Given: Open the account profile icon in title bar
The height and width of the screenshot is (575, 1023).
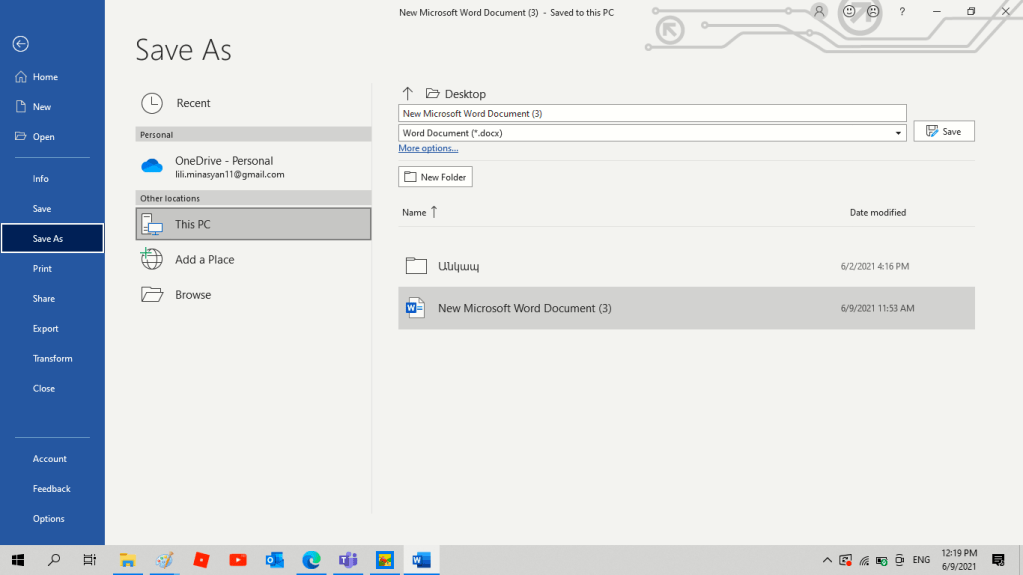Looking at the screenshot, I should click(x=819, y=12).
